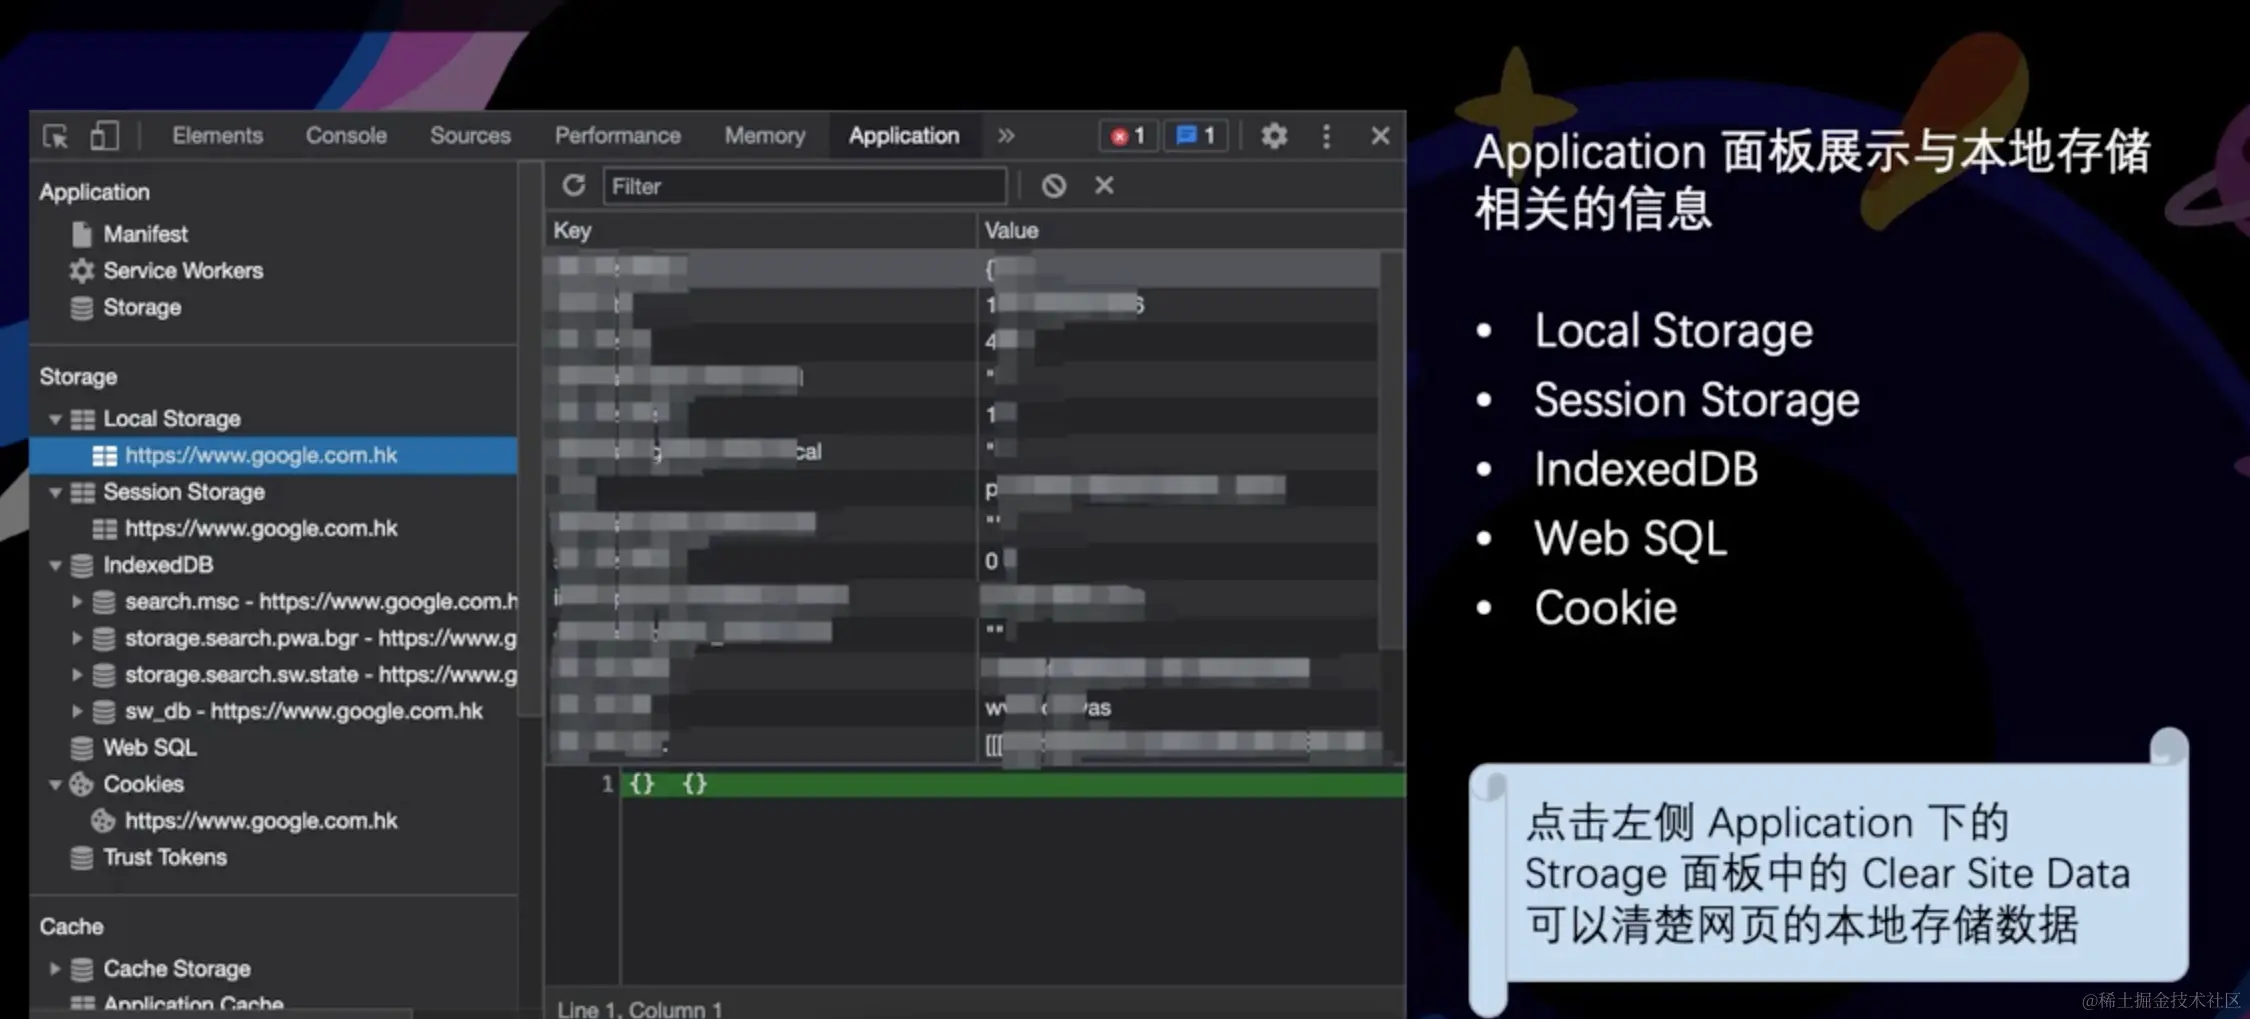Viewport: 2250px width, 1019px height.
Task: Click the 'Storage' section heading
Action: click(x=79, y=377)
